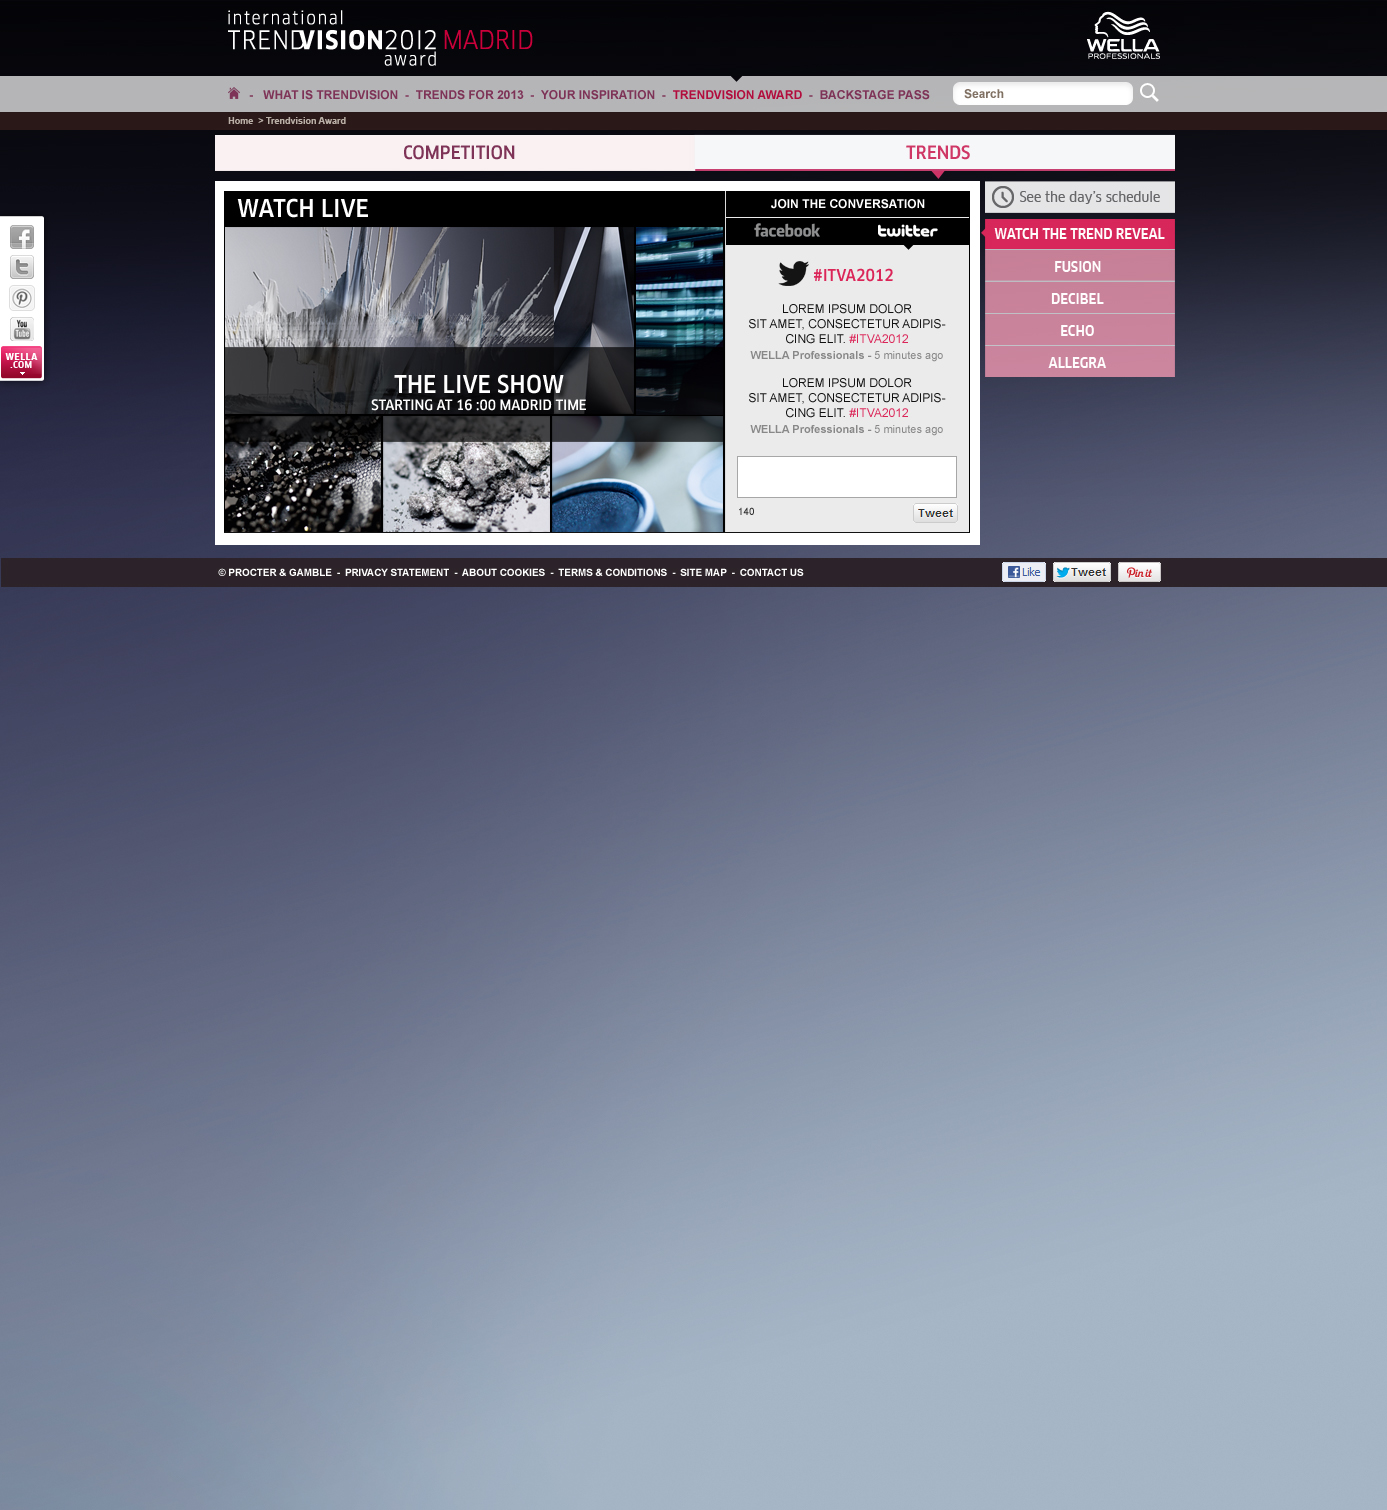
Task: Select the twitter conversation tab
Action: coord(908,231)
